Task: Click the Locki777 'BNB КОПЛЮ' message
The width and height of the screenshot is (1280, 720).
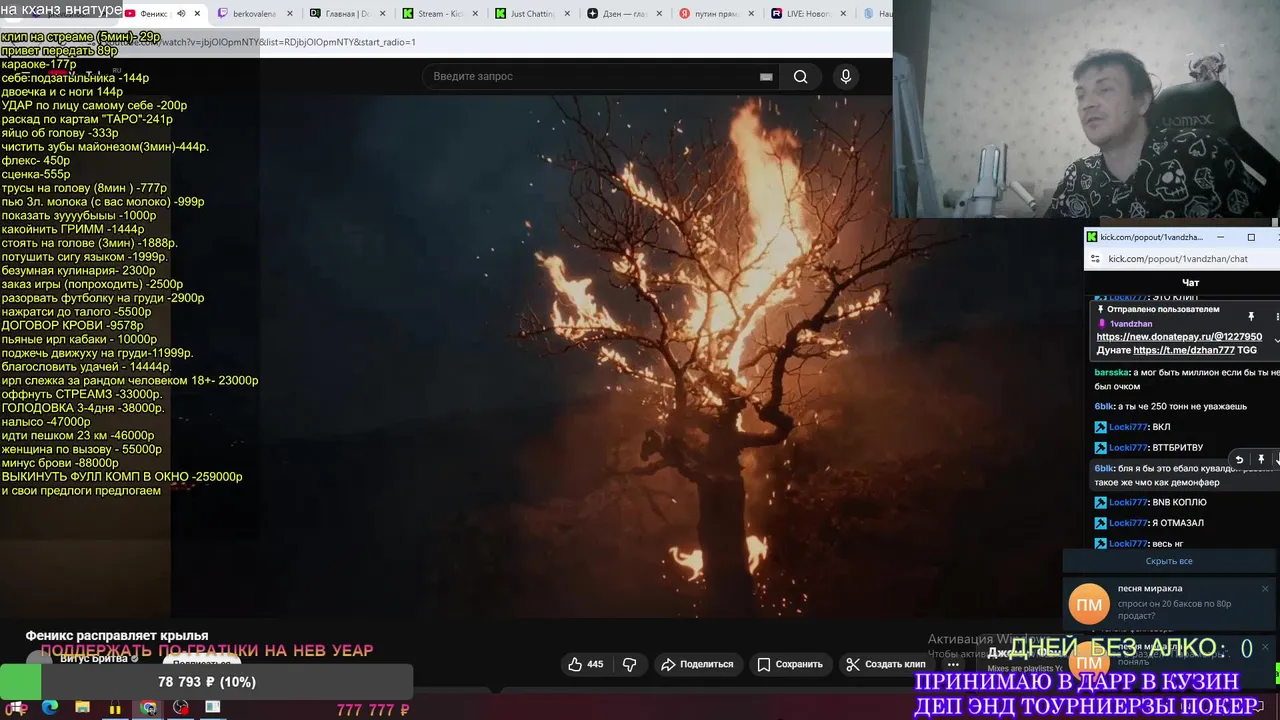Action: (1151, 502)
